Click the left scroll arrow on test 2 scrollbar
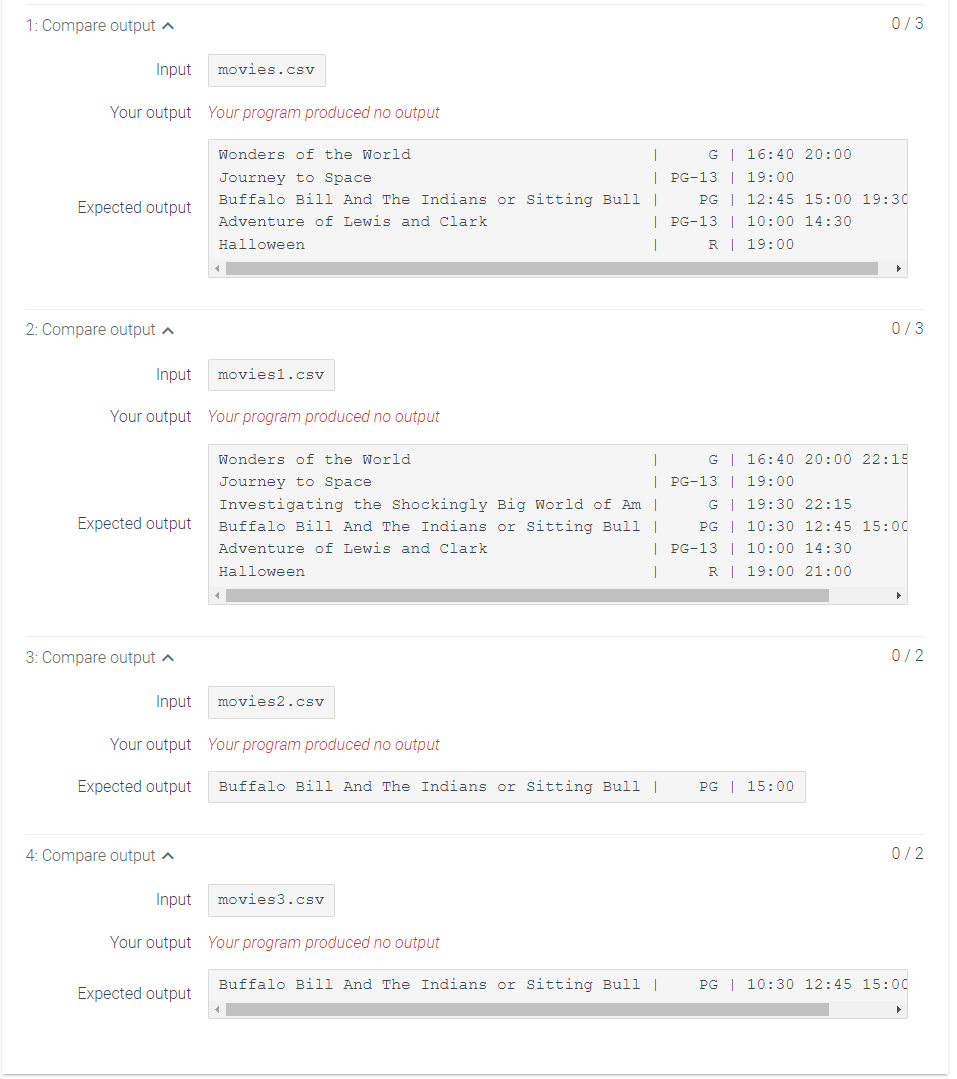This screenshot has height=1079, width=957. (x=216, y=594)
